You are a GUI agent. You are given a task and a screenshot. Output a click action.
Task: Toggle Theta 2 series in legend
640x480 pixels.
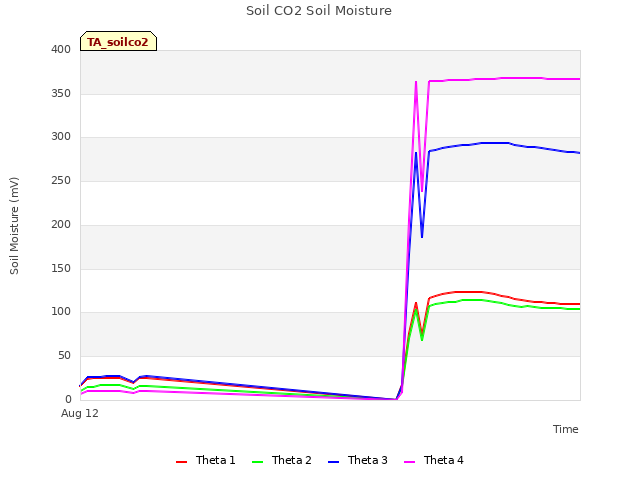click(x=282, y=460)
